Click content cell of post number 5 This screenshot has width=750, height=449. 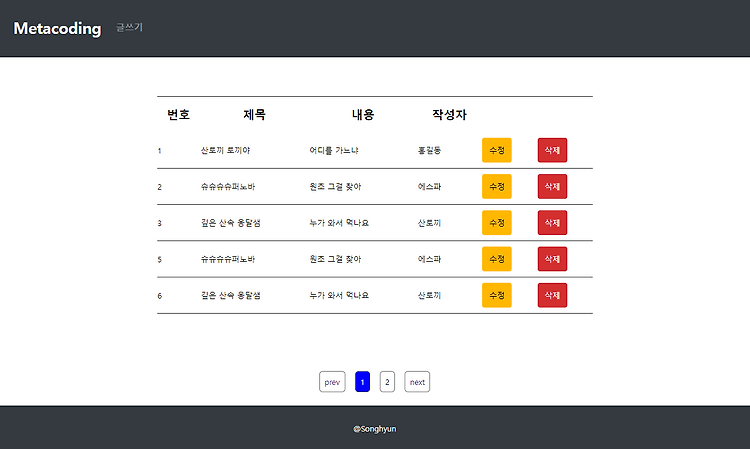[335, 259]
